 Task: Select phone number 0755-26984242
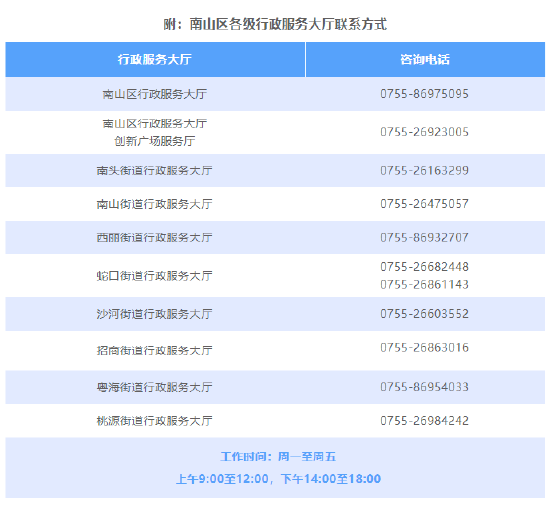425,420
